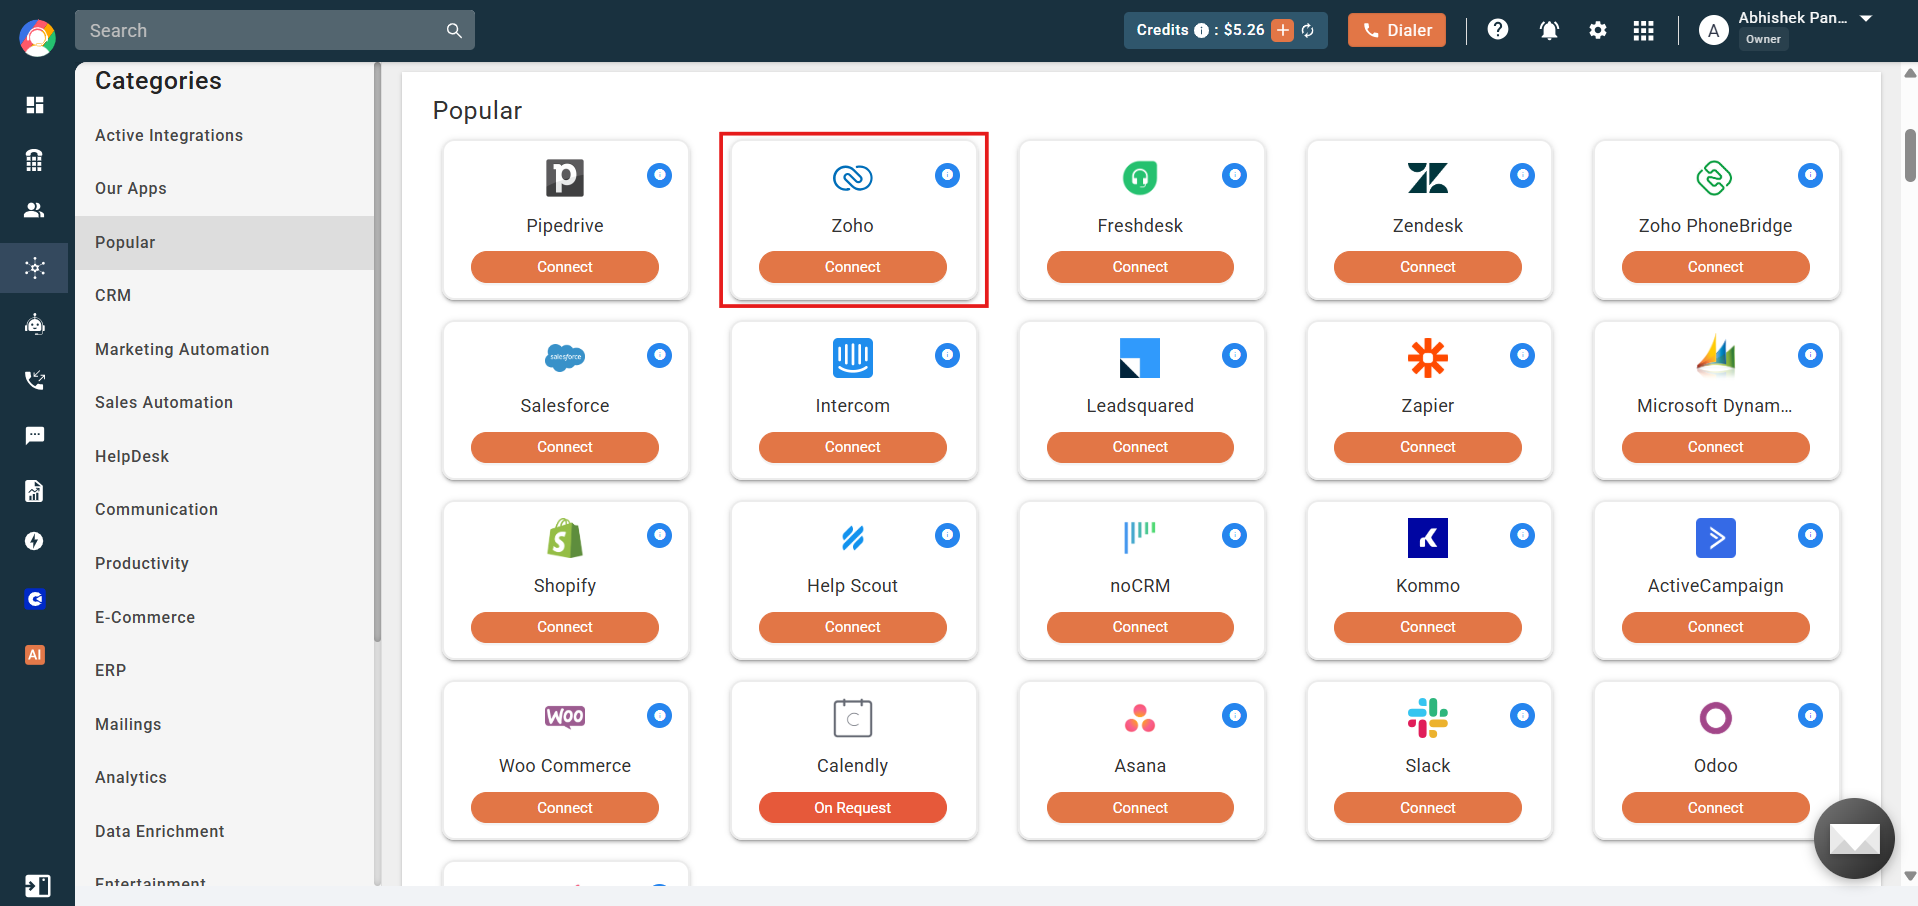Click the Intercom info icon

point(947,355)
